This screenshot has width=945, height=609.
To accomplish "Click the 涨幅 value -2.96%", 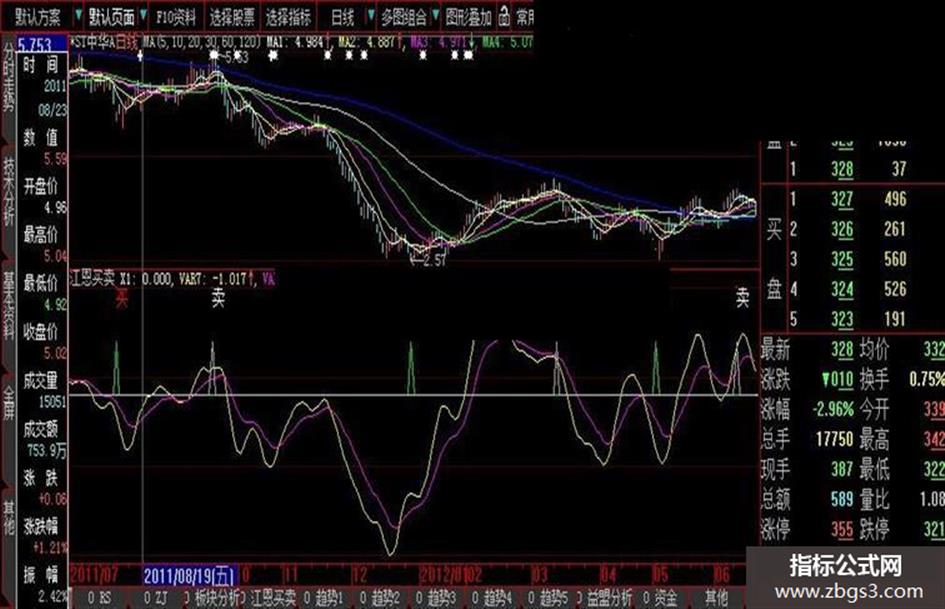I will point(834,409).
